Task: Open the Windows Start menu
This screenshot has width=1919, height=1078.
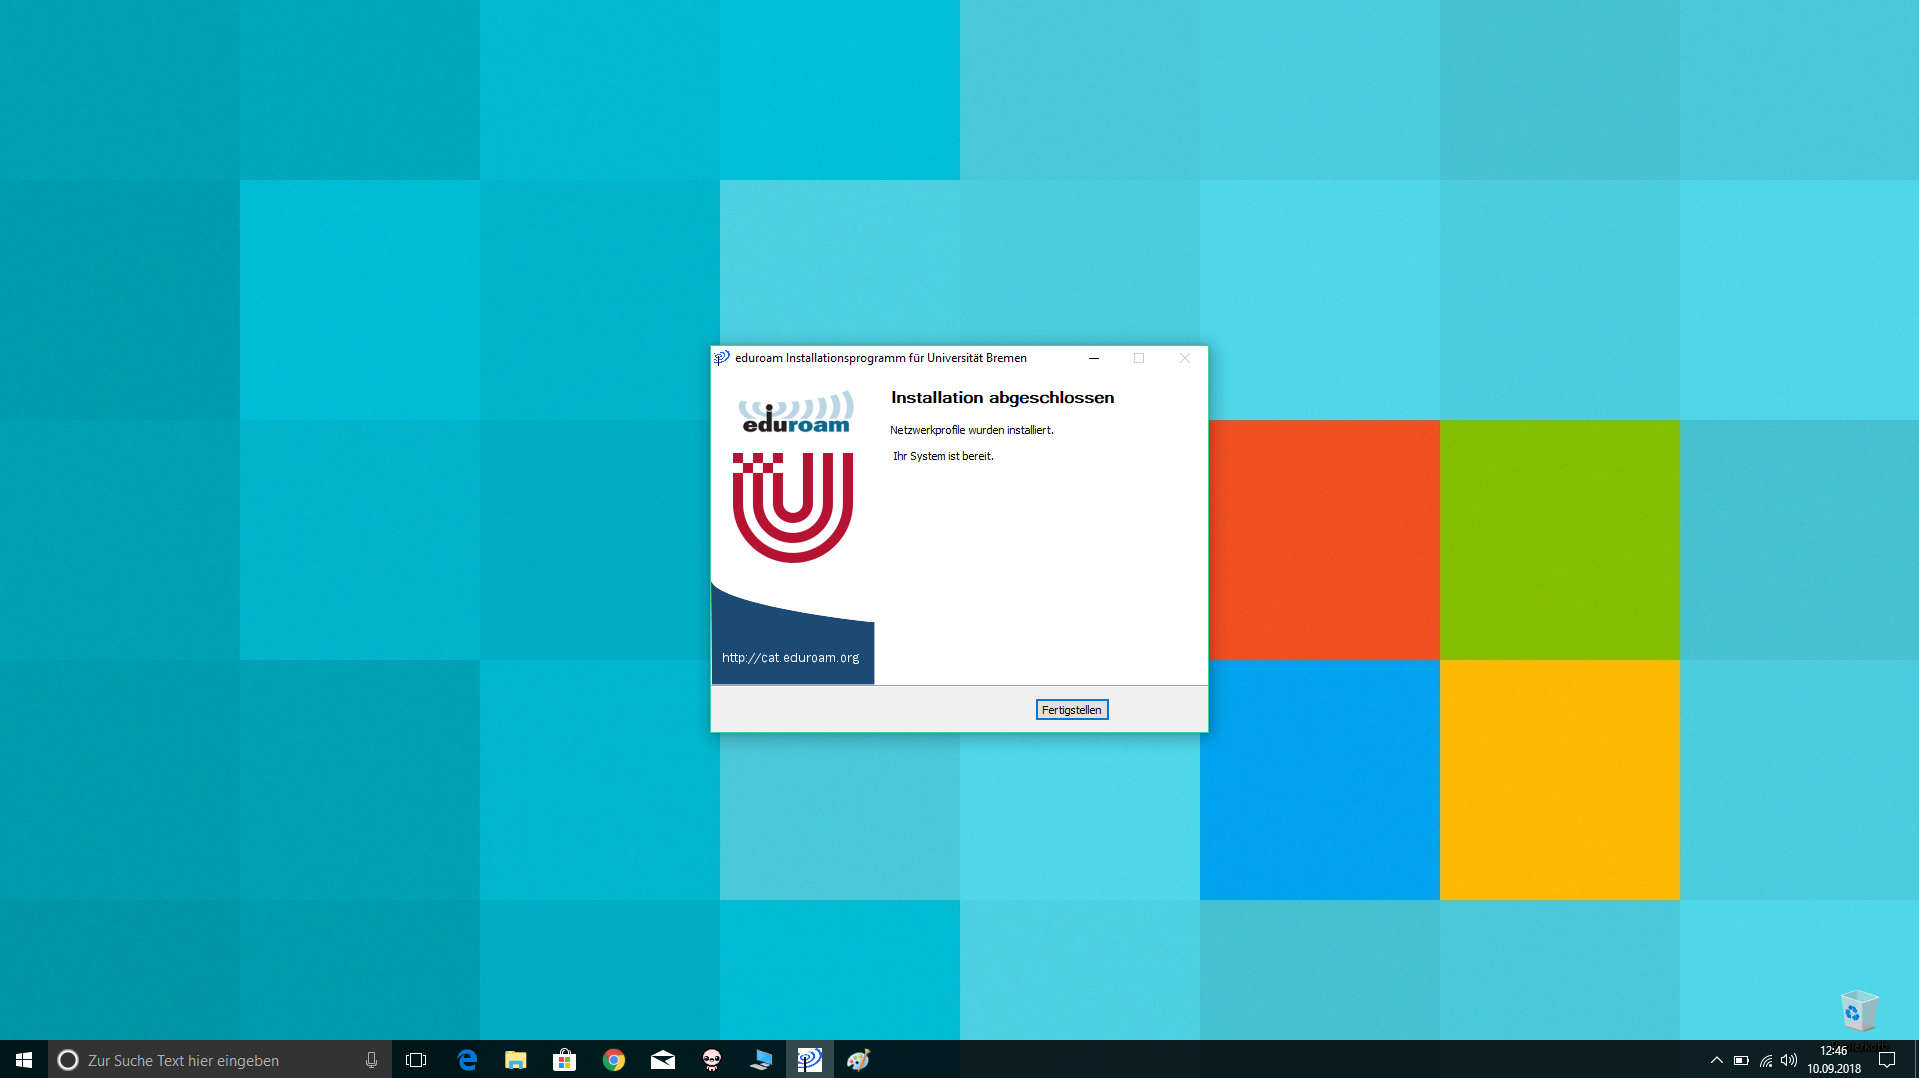Action: pos(24,1060)
